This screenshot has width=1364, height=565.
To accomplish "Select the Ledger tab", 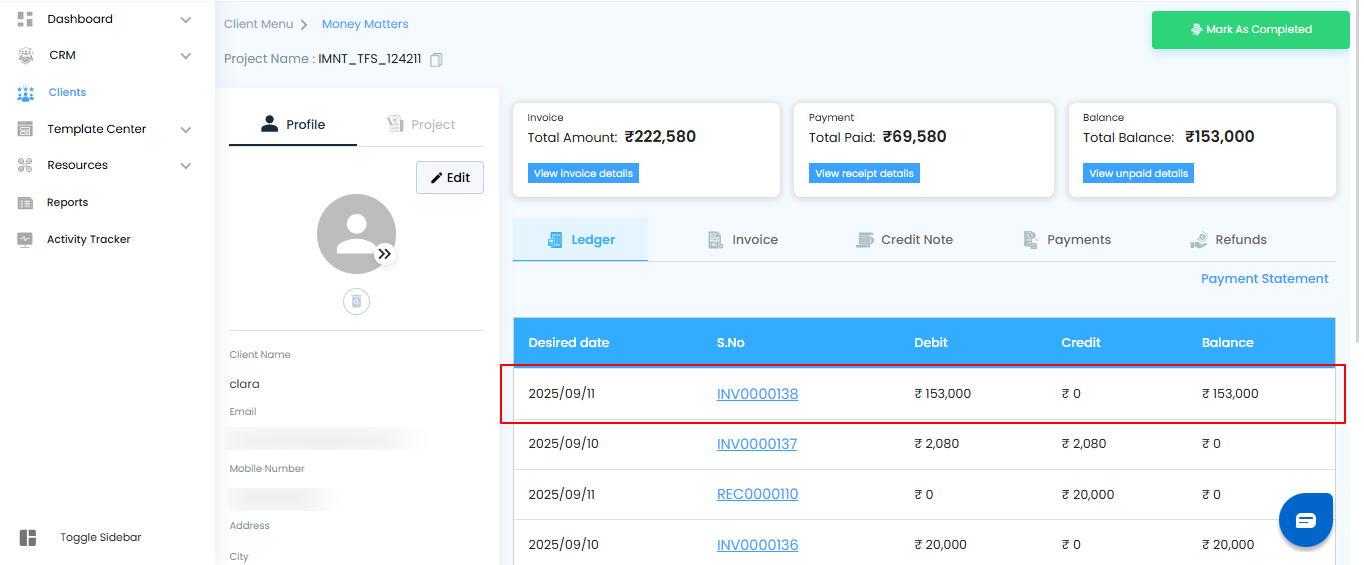I will point(580,240).
